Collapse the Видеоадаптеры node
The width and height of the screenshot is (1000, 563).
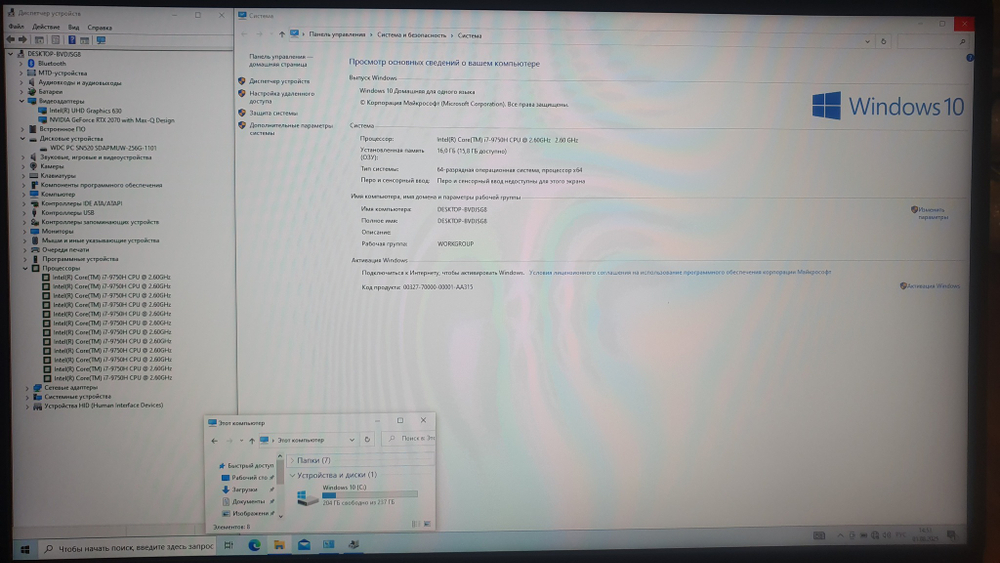pos(21,101)
